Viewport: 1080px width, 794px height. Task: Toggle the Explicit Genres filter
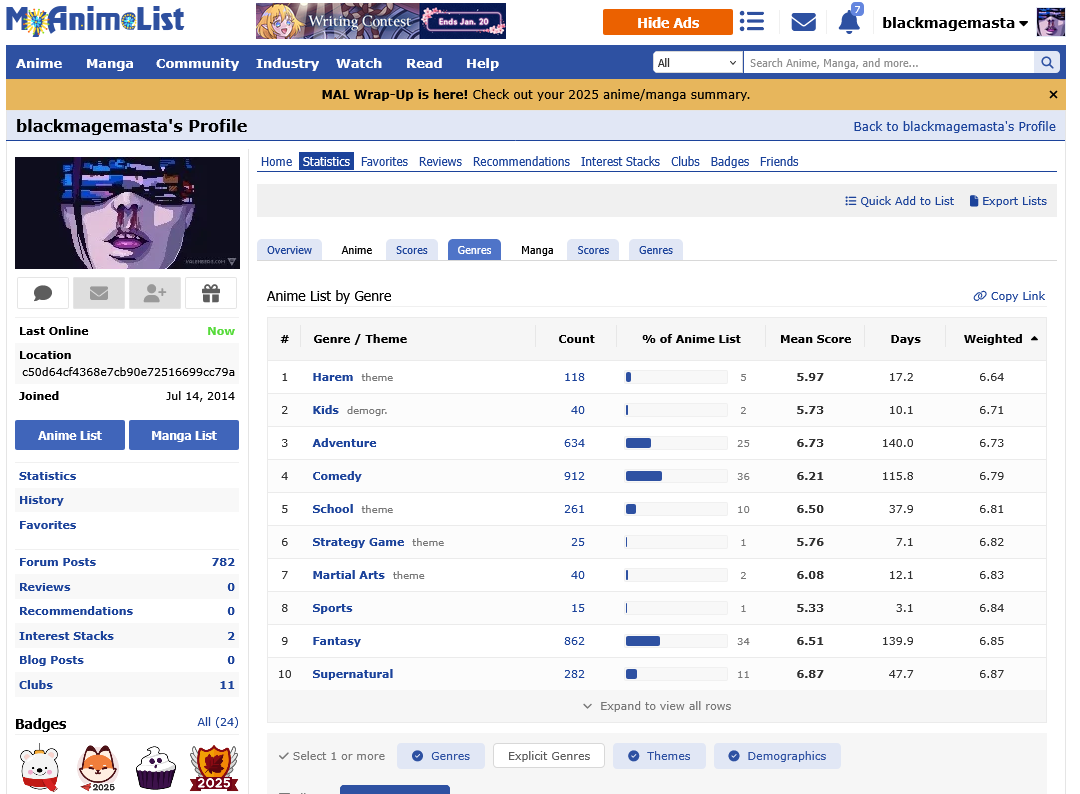549,756
